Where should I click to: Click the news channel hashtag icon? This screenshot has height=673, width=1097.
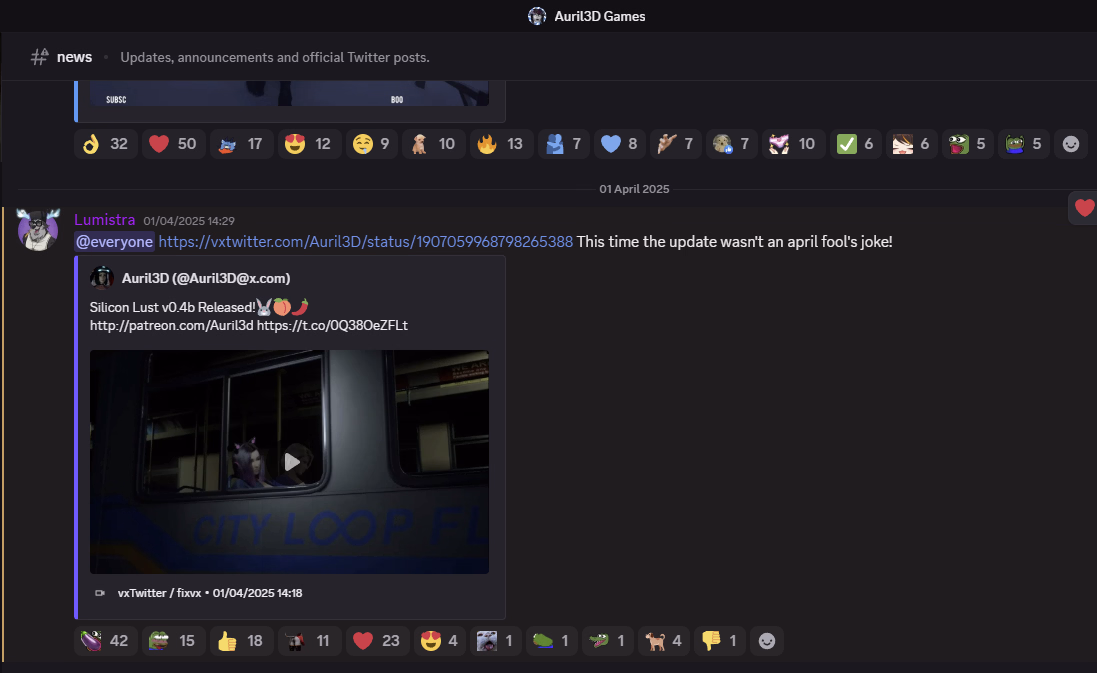[x=40, y=57]
